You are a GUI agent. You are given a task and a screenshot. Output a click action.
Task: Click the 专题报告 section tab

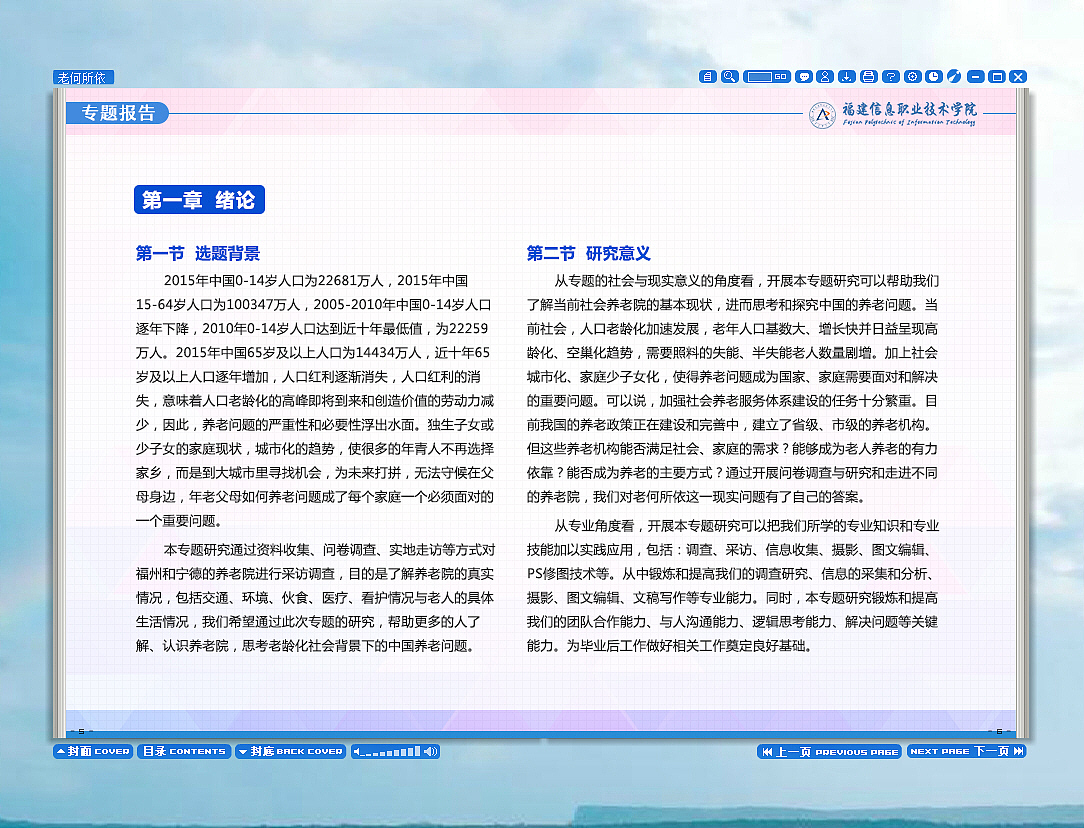[116, 113]
